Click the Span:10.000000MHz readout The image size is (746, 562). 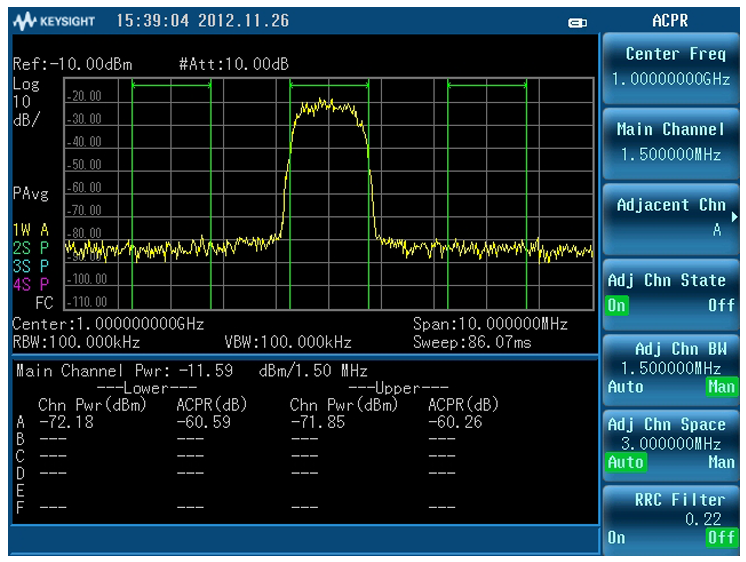(x=490, y=325)
